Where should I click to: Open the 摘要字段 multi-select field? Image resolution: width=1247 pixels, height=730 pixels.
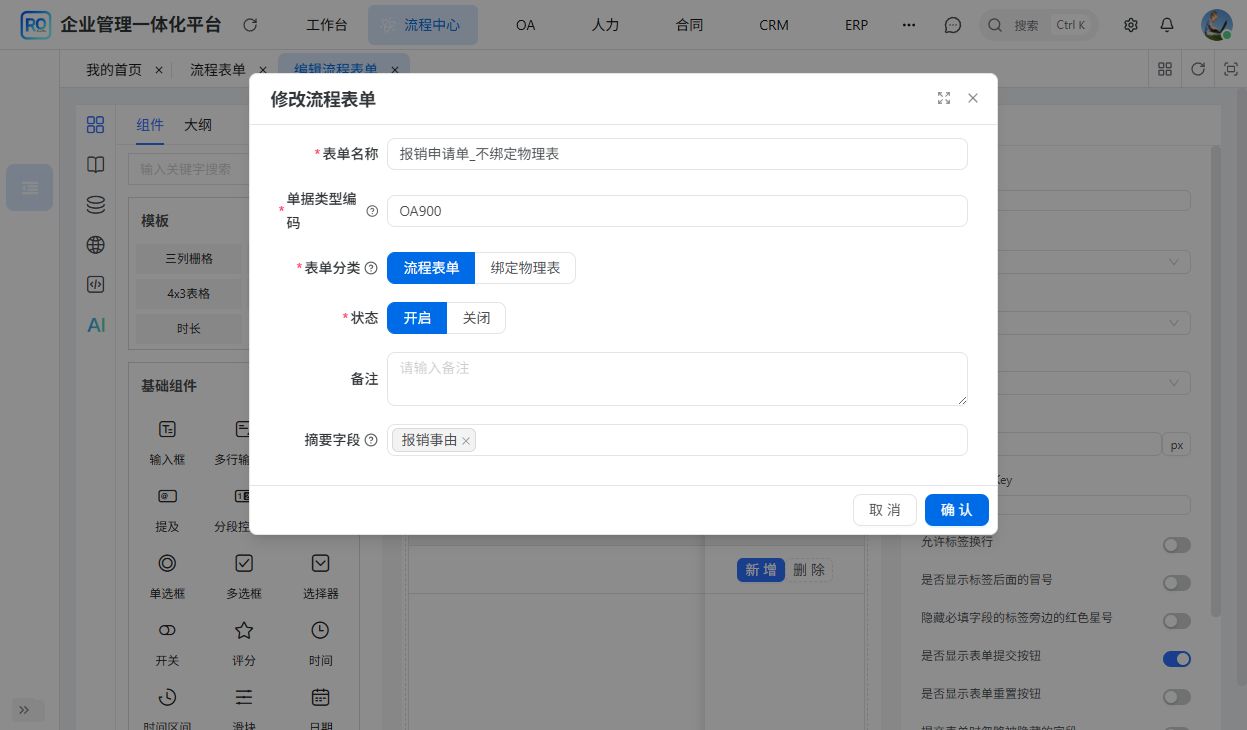point(677,440)
